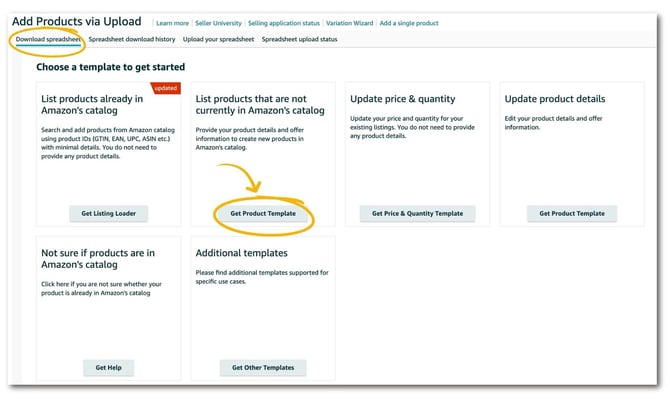Viewport: 670px width, 400px height.
Task: Open the Seller University link
Action: click(218, 23)
